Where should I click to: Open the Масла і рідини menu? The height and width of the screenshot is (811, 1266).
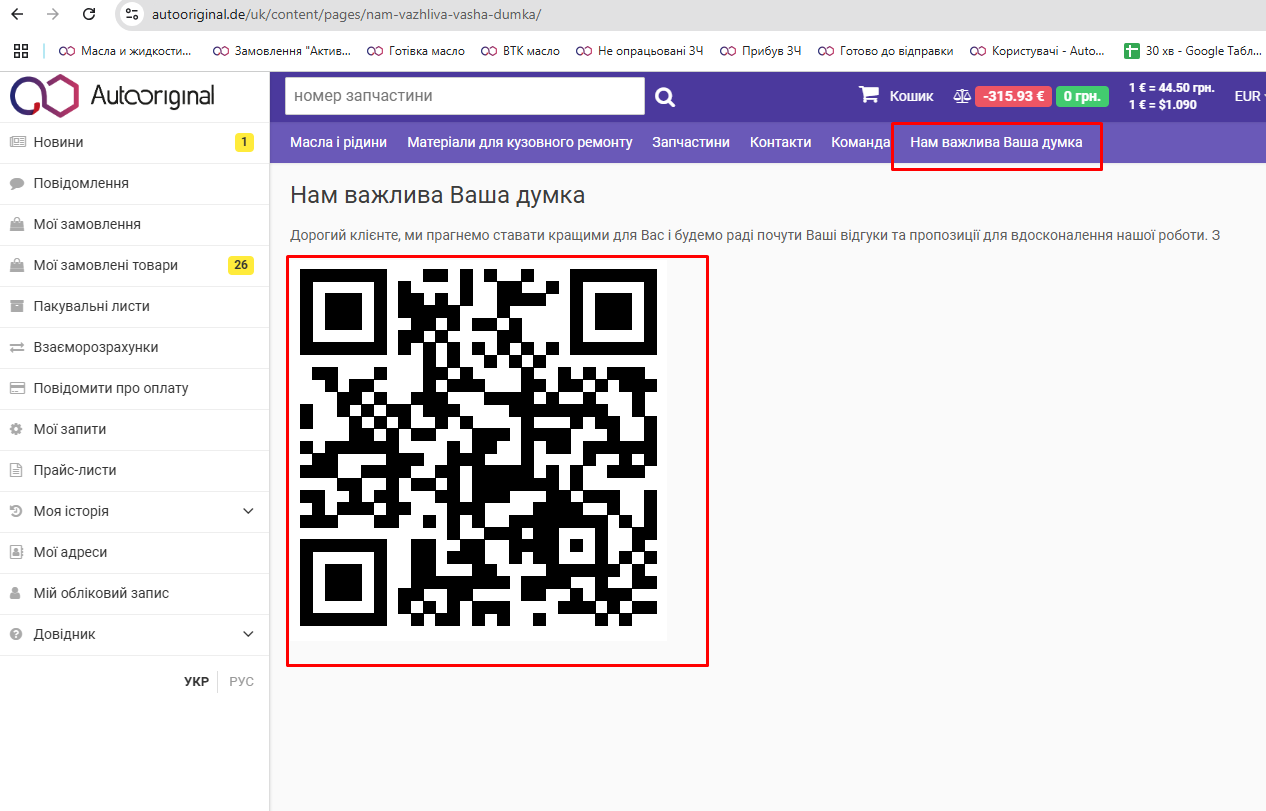coord(338,142)
